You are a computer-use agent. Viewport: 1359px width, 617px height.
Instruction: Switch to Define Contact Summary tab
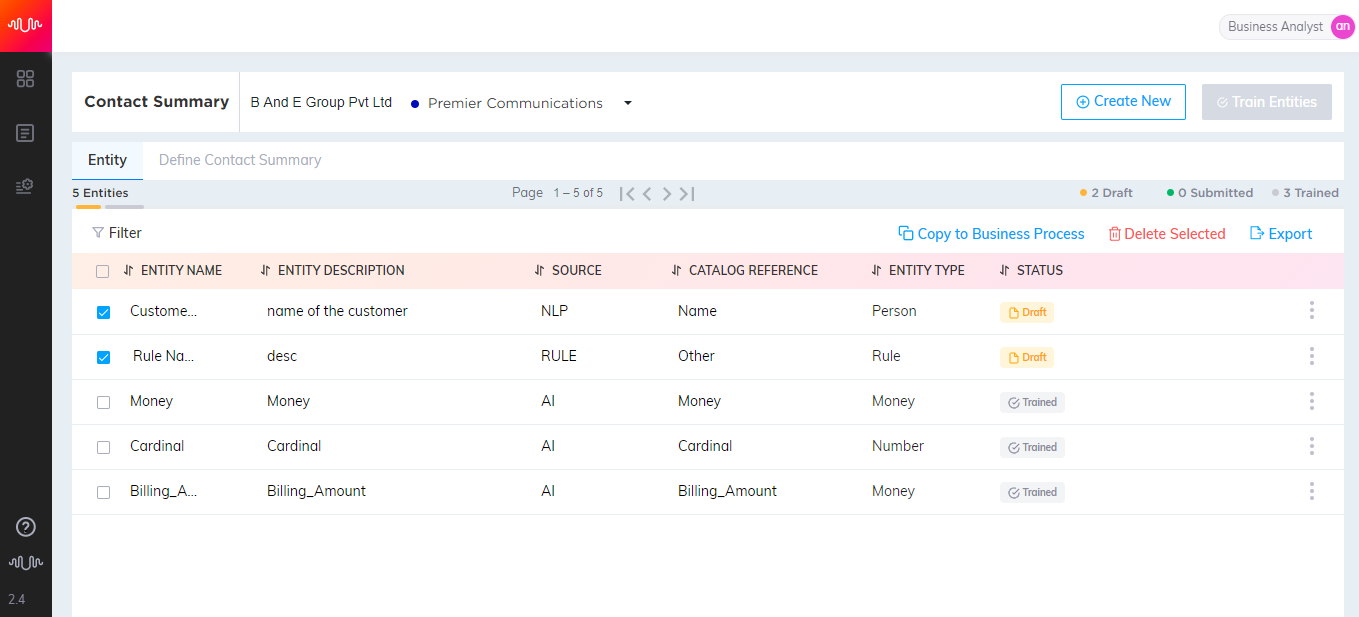click(240, 160)
